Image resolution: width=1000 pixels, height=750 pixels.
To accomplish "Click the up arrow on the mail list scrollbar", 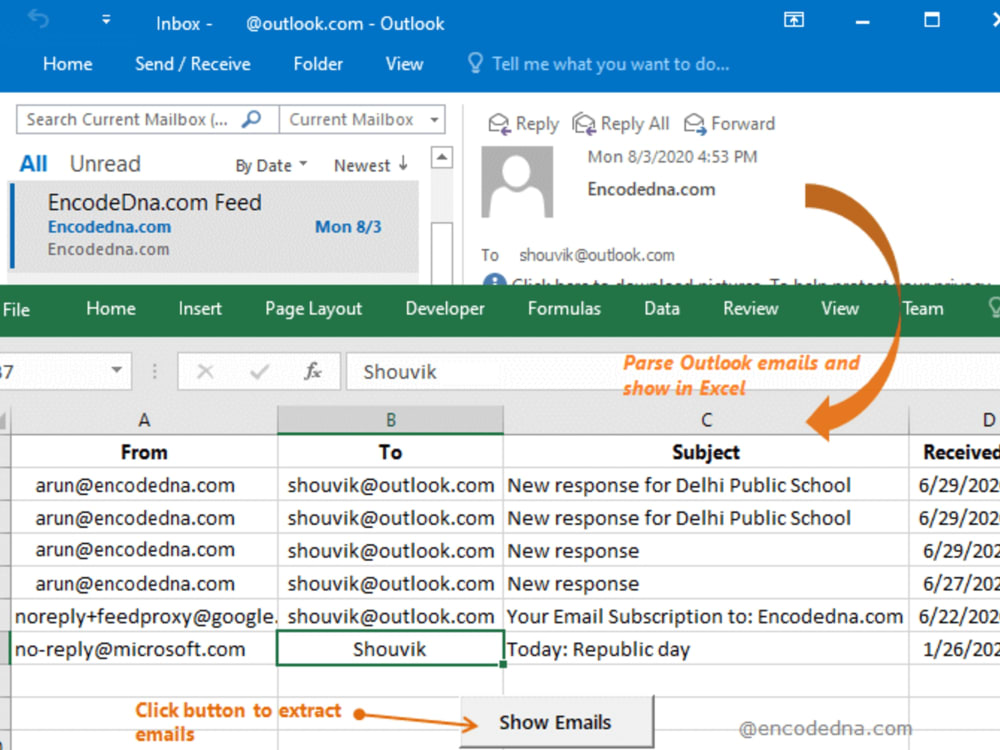I will click(440, 156).
